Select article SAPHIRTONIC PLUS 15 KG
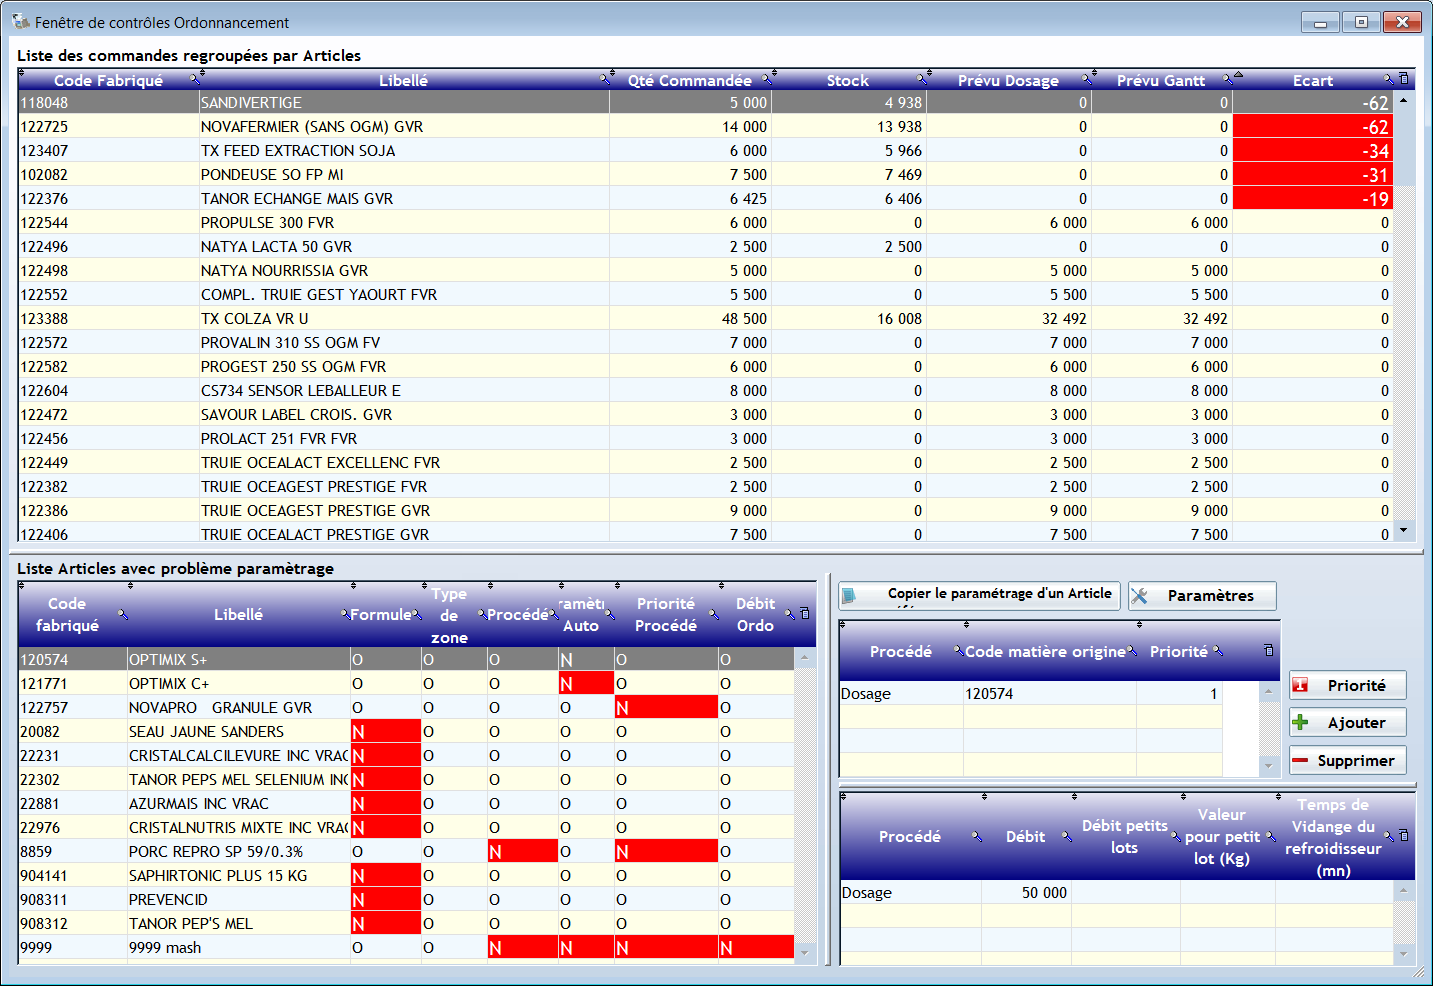The image size is (1433, 986). coord(406,875)
